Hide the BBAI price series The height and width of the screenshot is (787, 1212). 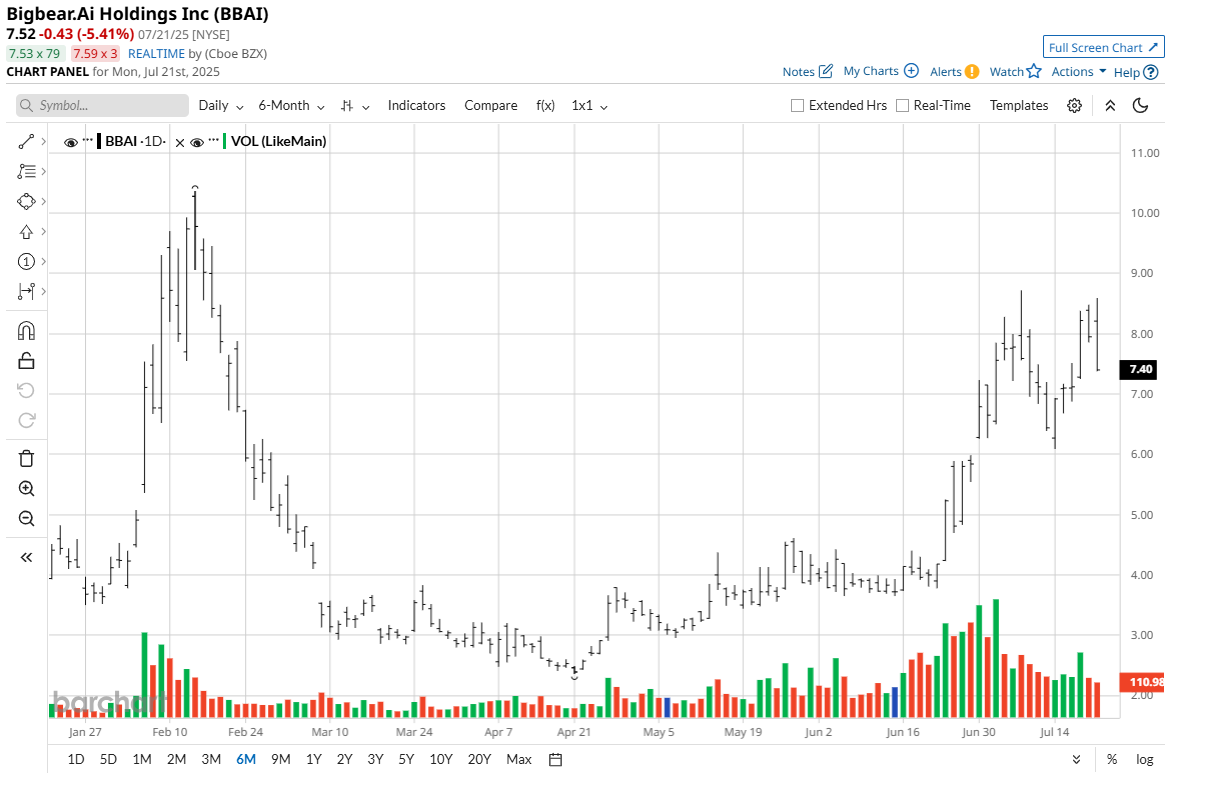coord(71,142)
